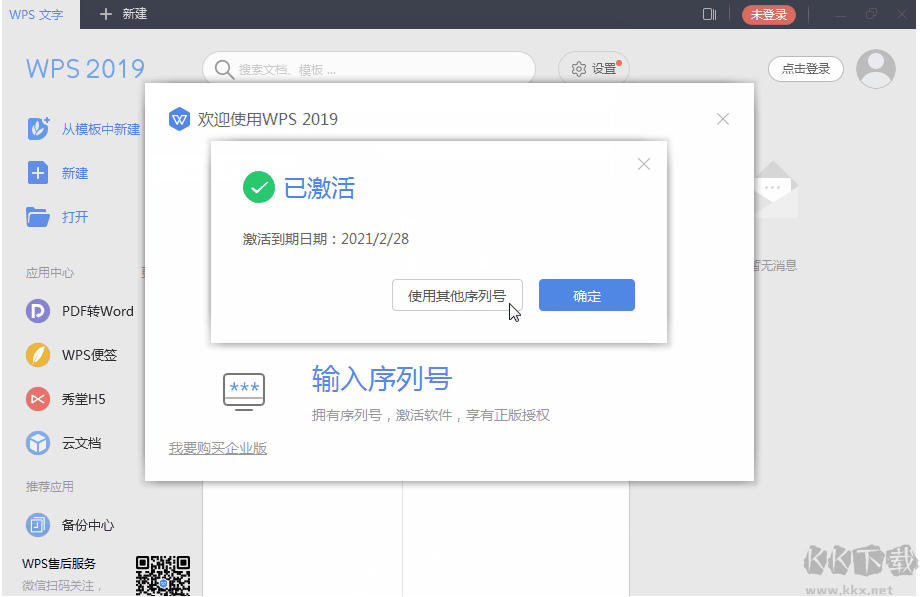Open the PDF转Word tool
The width and height of the screenshot is (920, 597).
pos(95,311)
